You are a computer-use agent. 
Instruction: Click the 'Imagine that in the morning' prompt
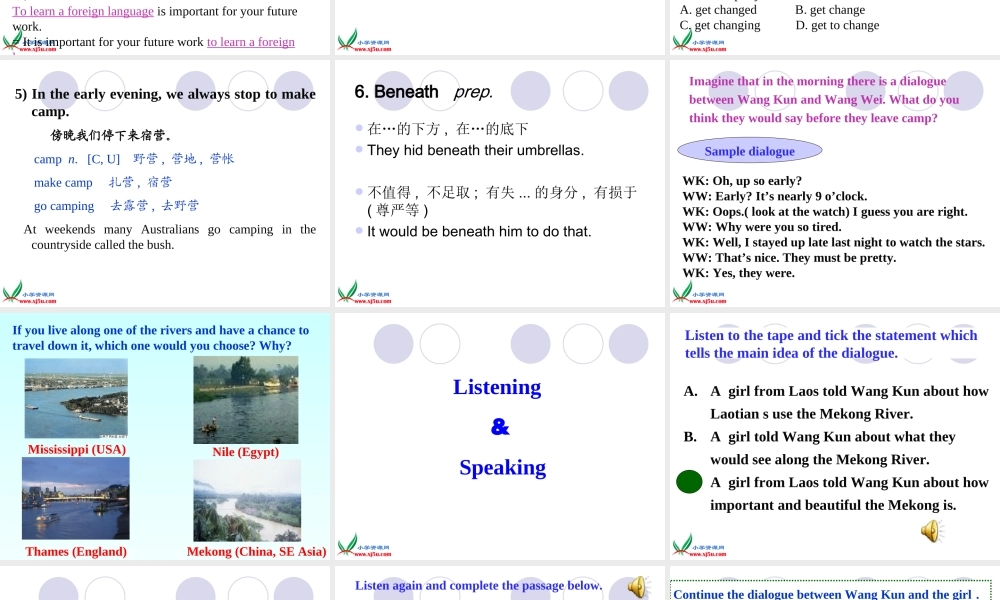pos(823,99)
